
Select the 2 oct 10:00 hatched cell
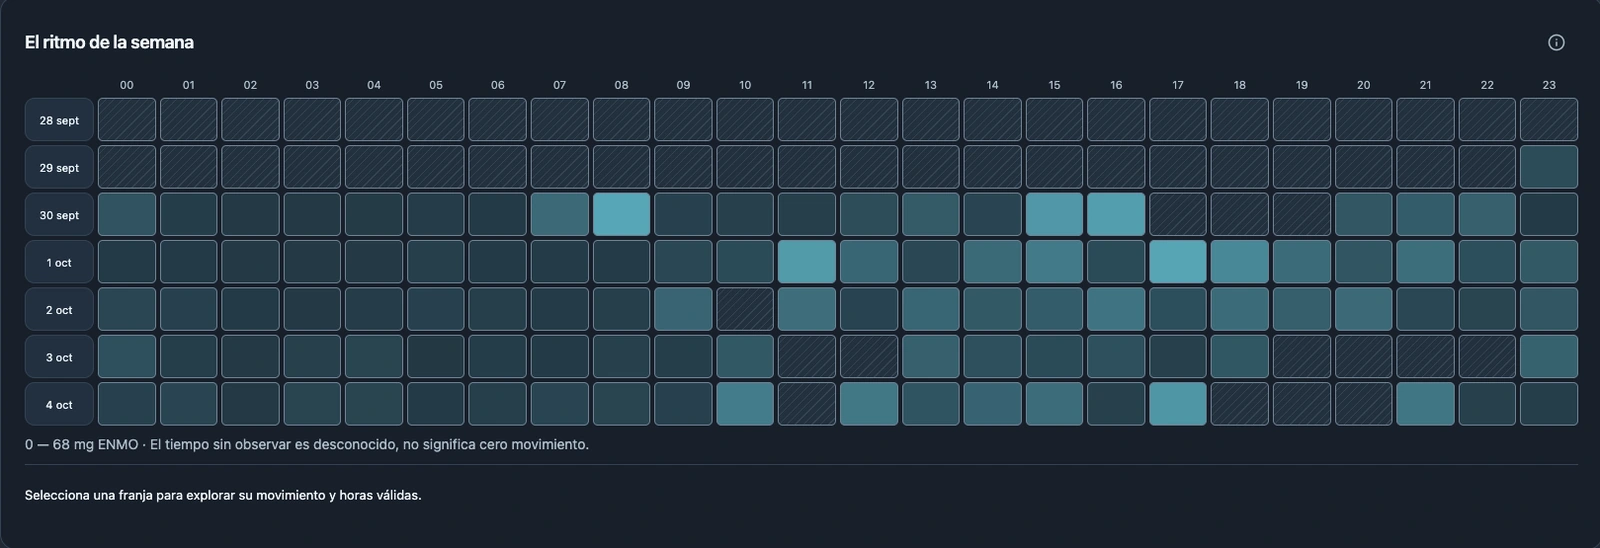(745, 310)
